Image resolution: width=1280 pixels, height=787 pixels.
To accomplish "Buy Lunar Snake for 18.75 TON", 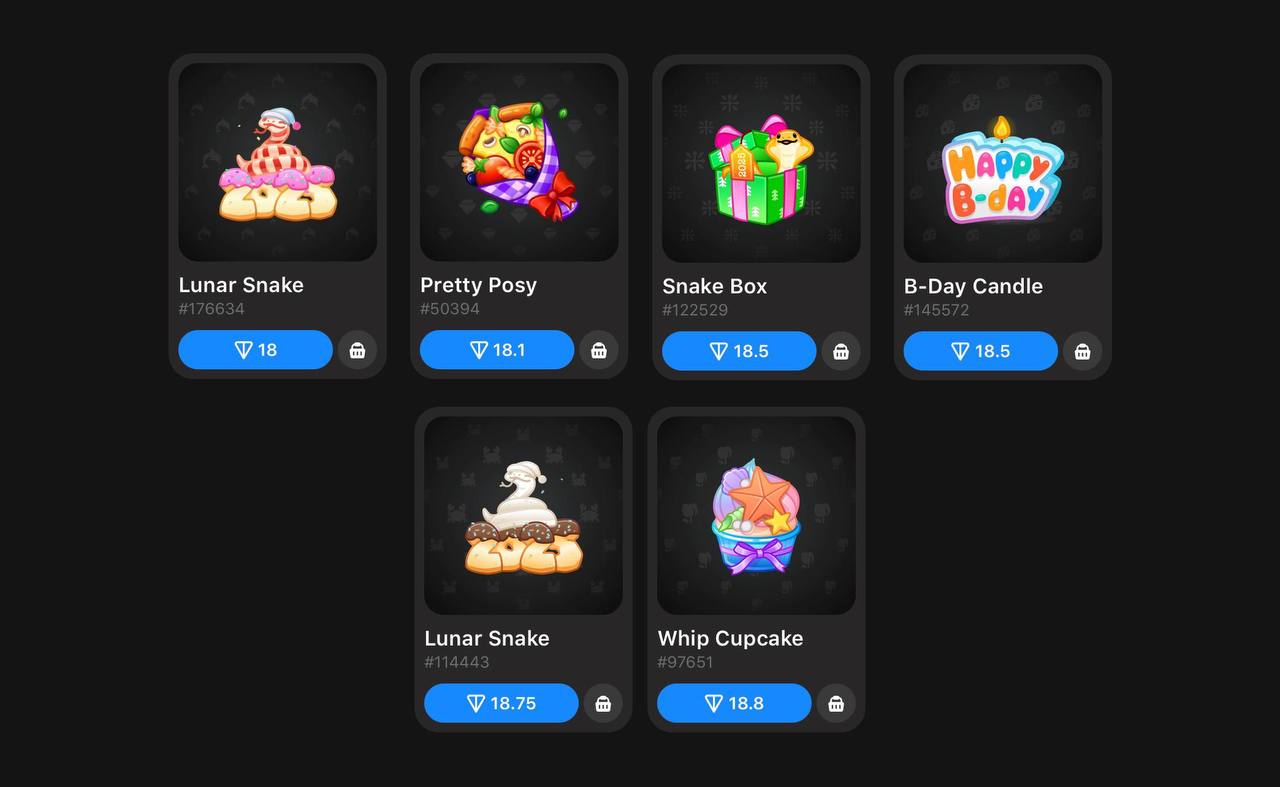I will (x=501, y=703).
